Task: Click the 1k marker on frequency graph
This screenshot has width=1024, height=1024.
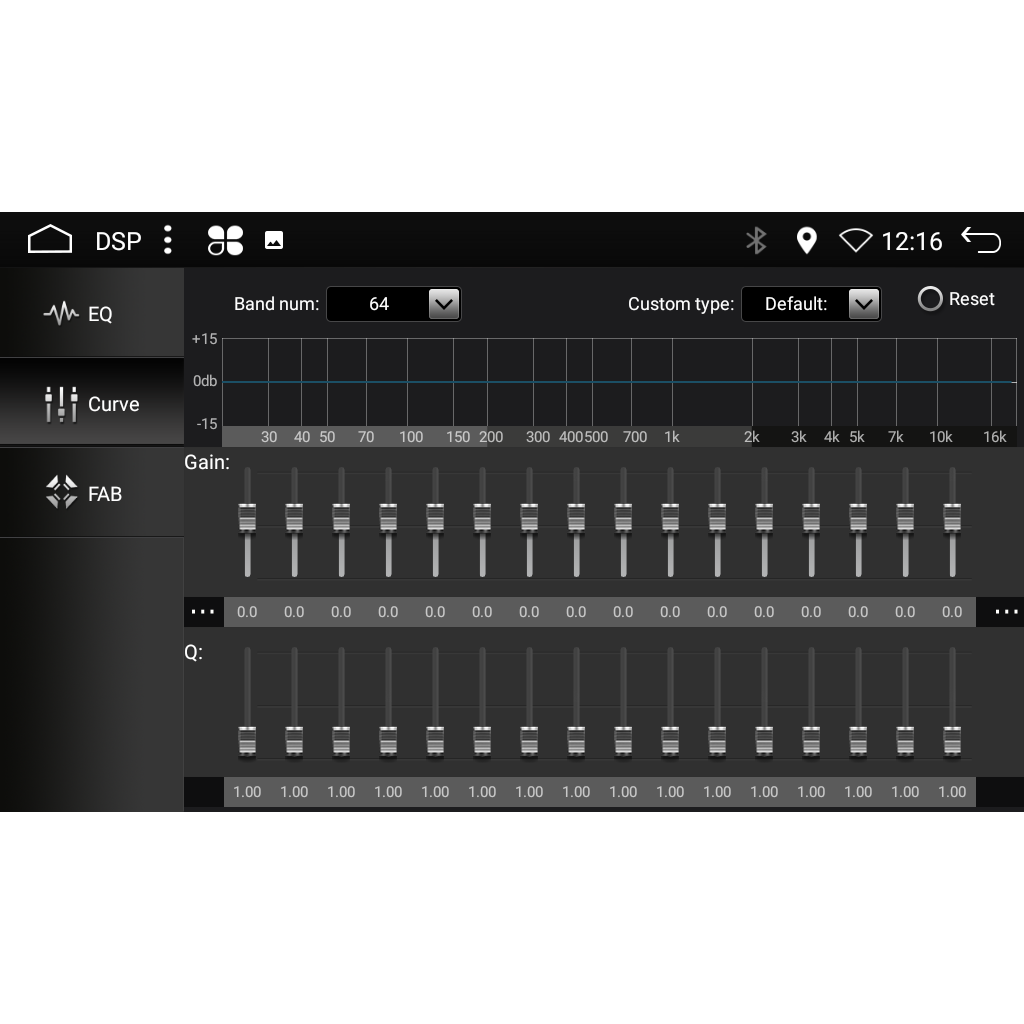Action: coord(672,437)
